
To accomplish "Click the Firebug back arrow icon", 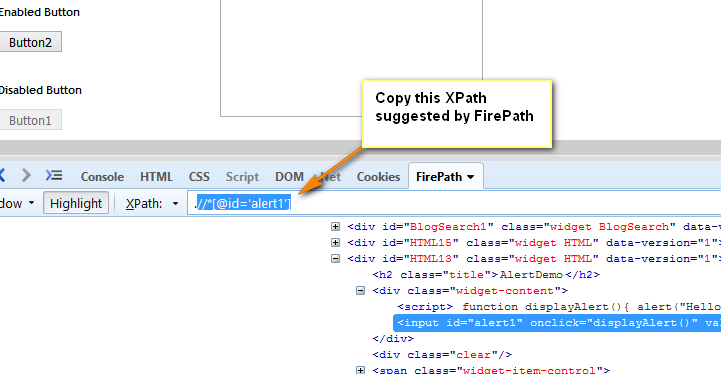I will tap(2, 175).
